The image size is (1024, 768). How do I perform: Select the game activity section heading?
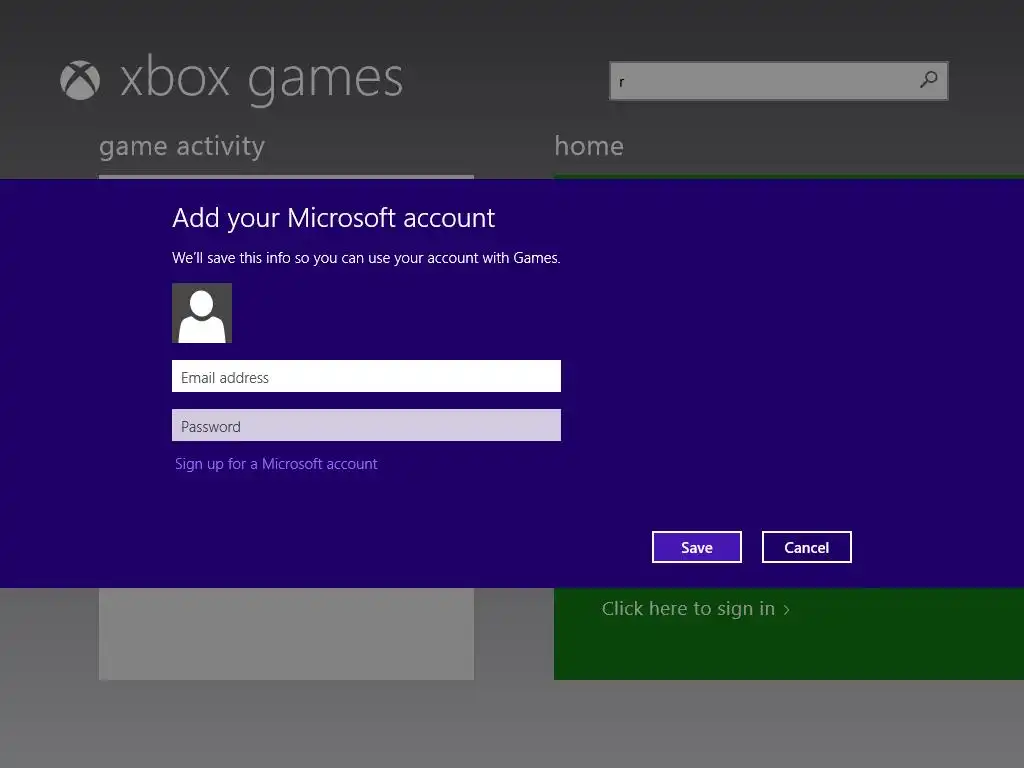pyautogui.click(x=182, y=146)
